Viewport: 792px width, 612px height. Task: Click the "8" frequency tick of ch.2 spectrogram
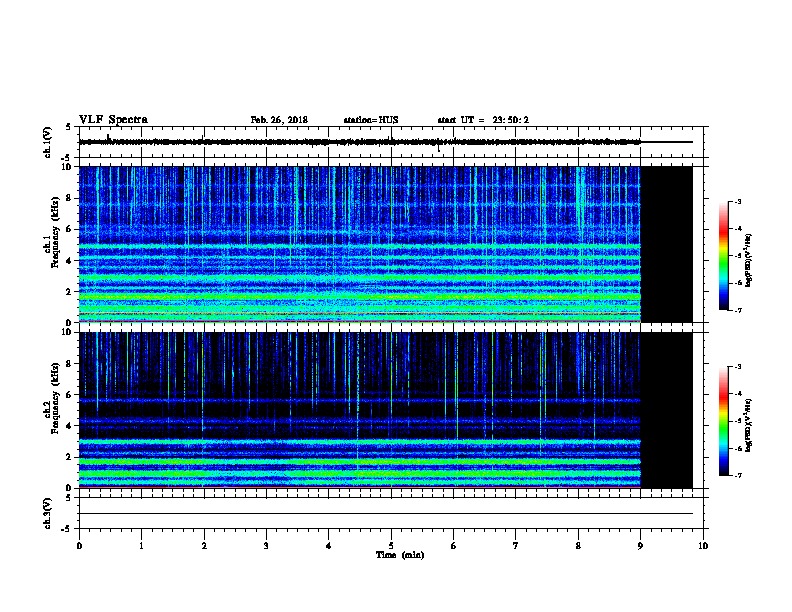pos(70,364)
